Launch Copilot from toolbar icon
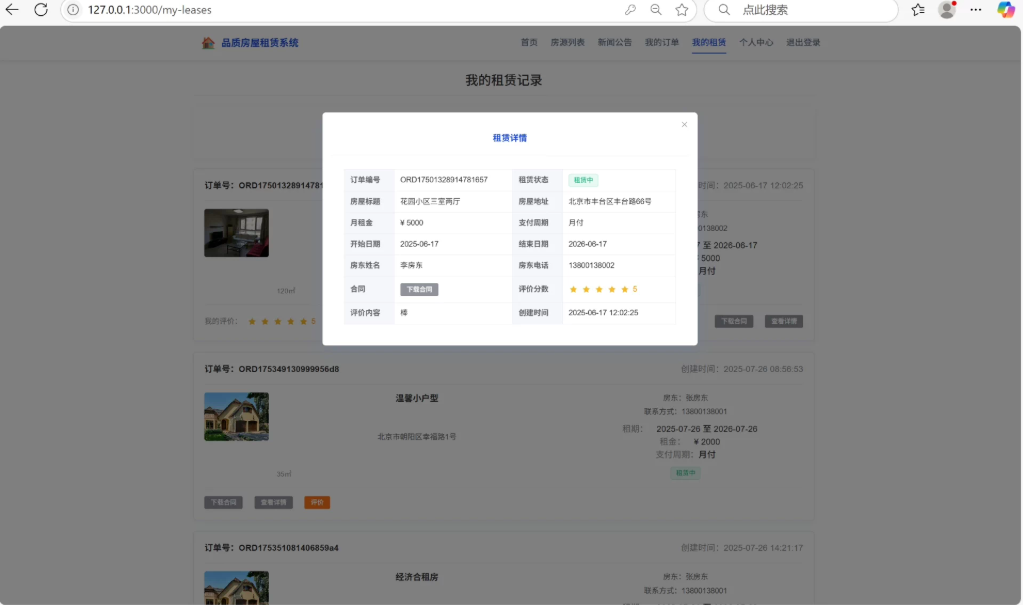The height and width of the screenshot is (605, 1023). pyautogui.click(x=1005, y=10)
